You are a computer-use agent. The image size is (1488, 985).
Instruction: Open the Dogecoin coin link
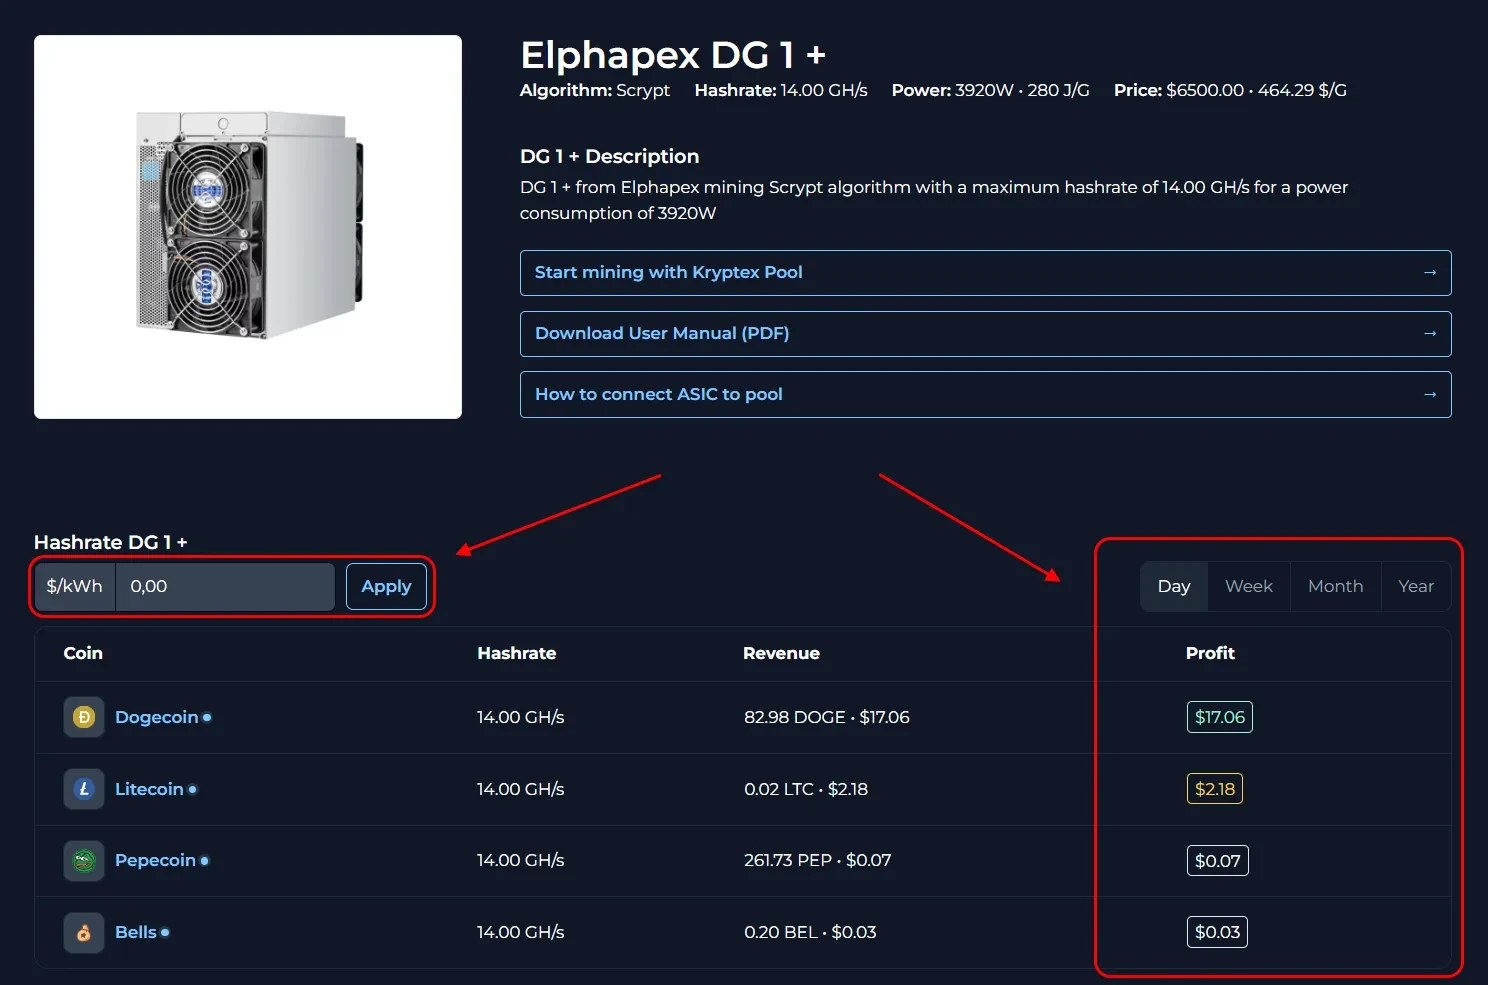(156, 717)
